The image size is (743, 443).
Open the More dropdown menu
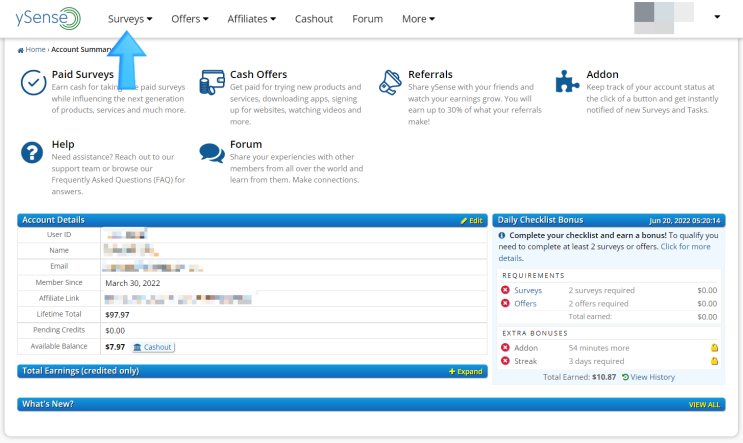point(418,19)
